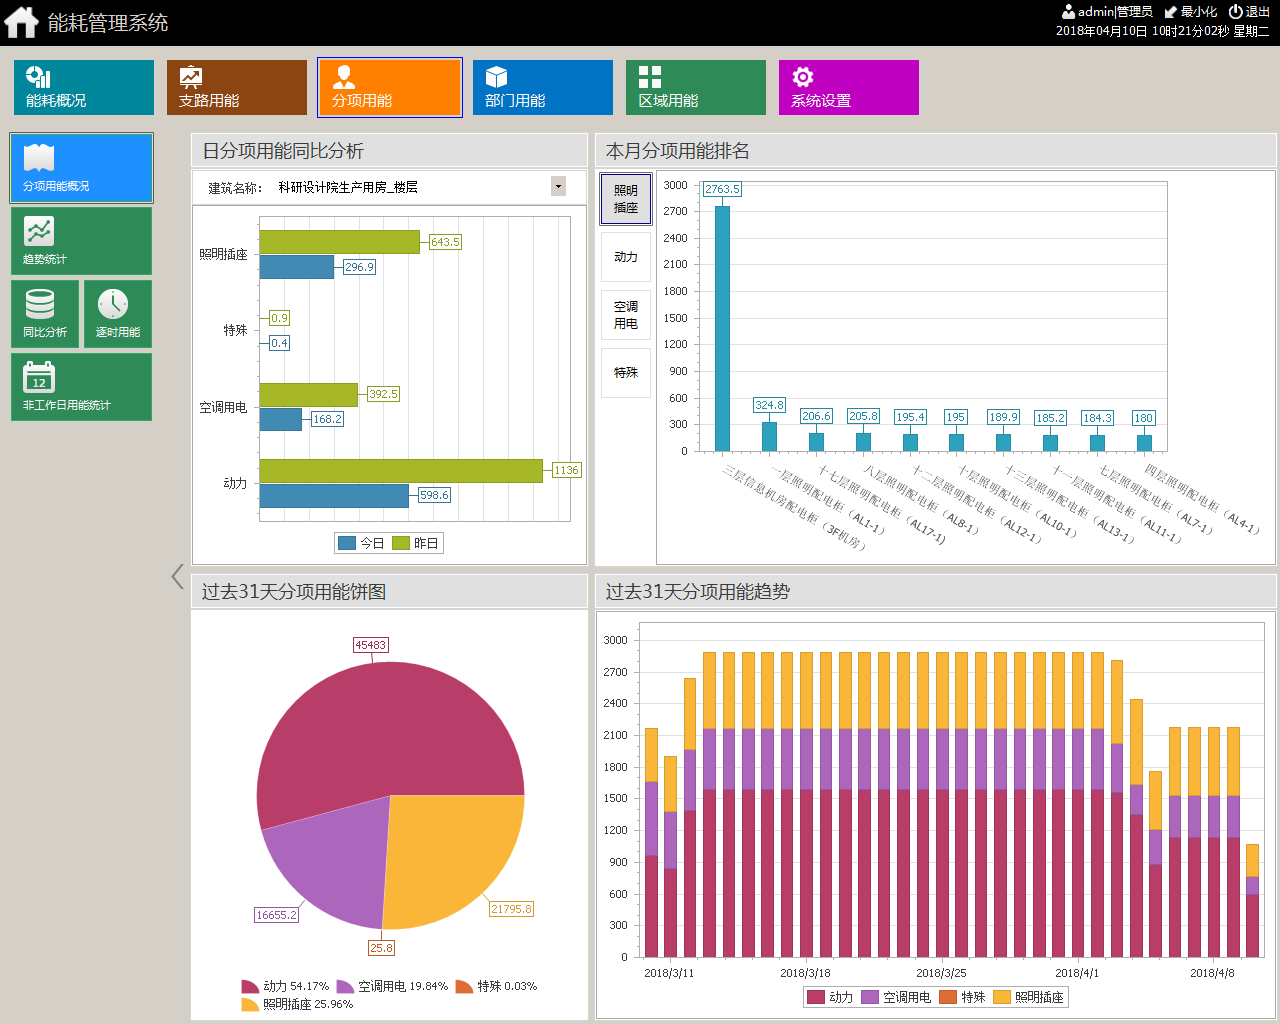Image resolution: width=1280 pixels, height=1024 pixels.
Task: Click 最小化 minimize link in header
Action: coord(1191,12)
